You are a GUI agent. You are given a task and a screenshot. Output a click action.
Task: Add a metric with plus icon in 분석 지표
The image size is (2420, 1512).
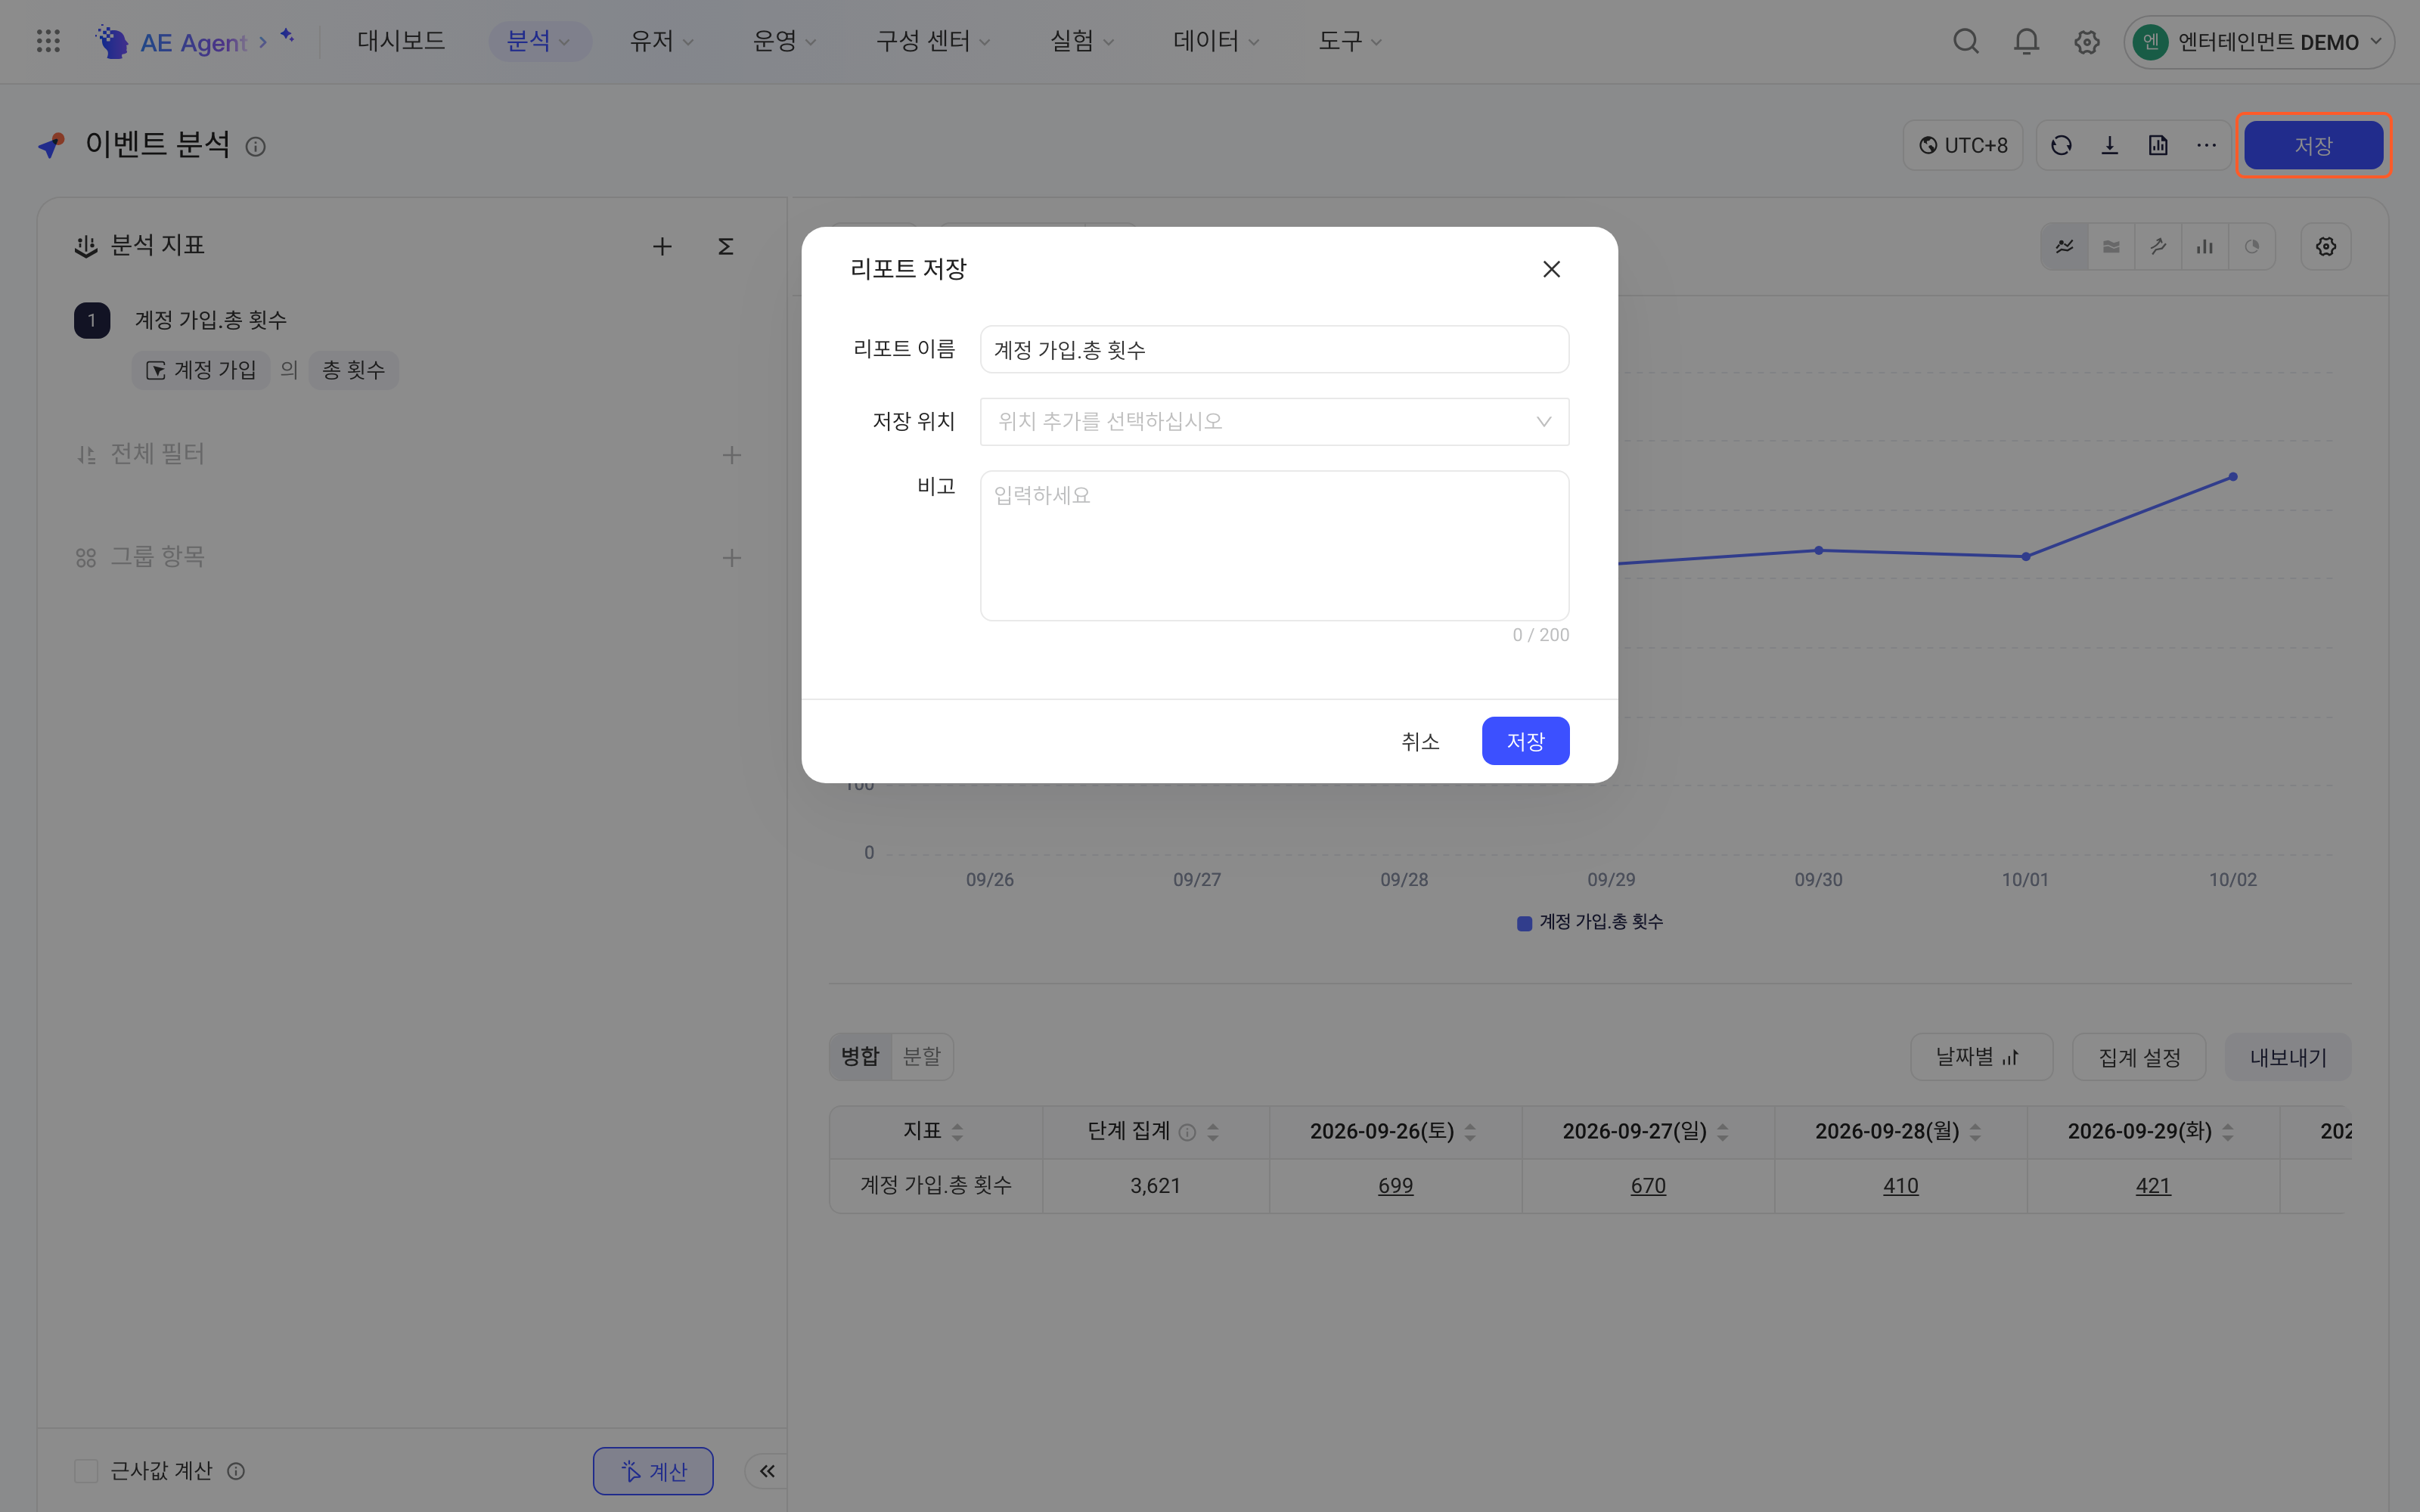(662, 246)
